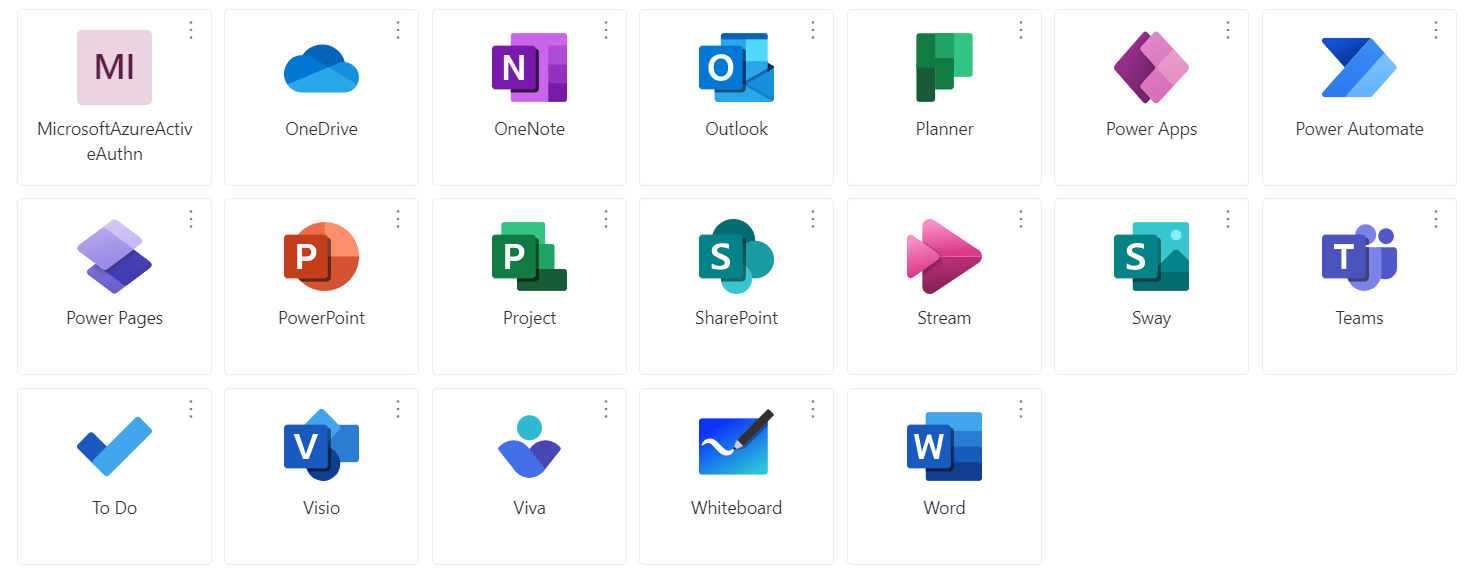This screenshot has height=587, width=1469.
Task: Click the "Outlook" label text
Action: pos(736,129)
